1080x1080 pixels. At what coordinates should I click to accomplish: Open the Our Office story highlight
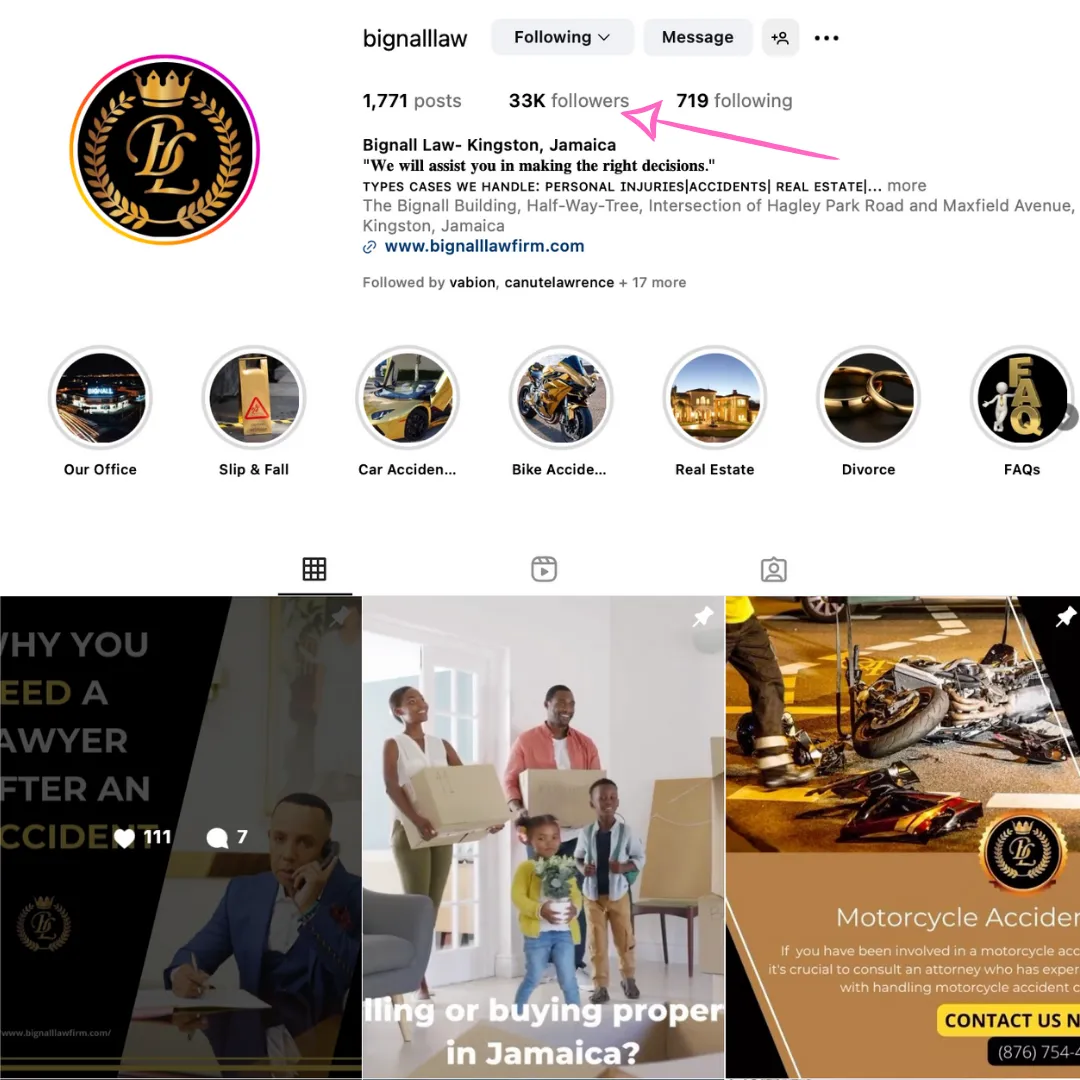[x=101, y=397]
